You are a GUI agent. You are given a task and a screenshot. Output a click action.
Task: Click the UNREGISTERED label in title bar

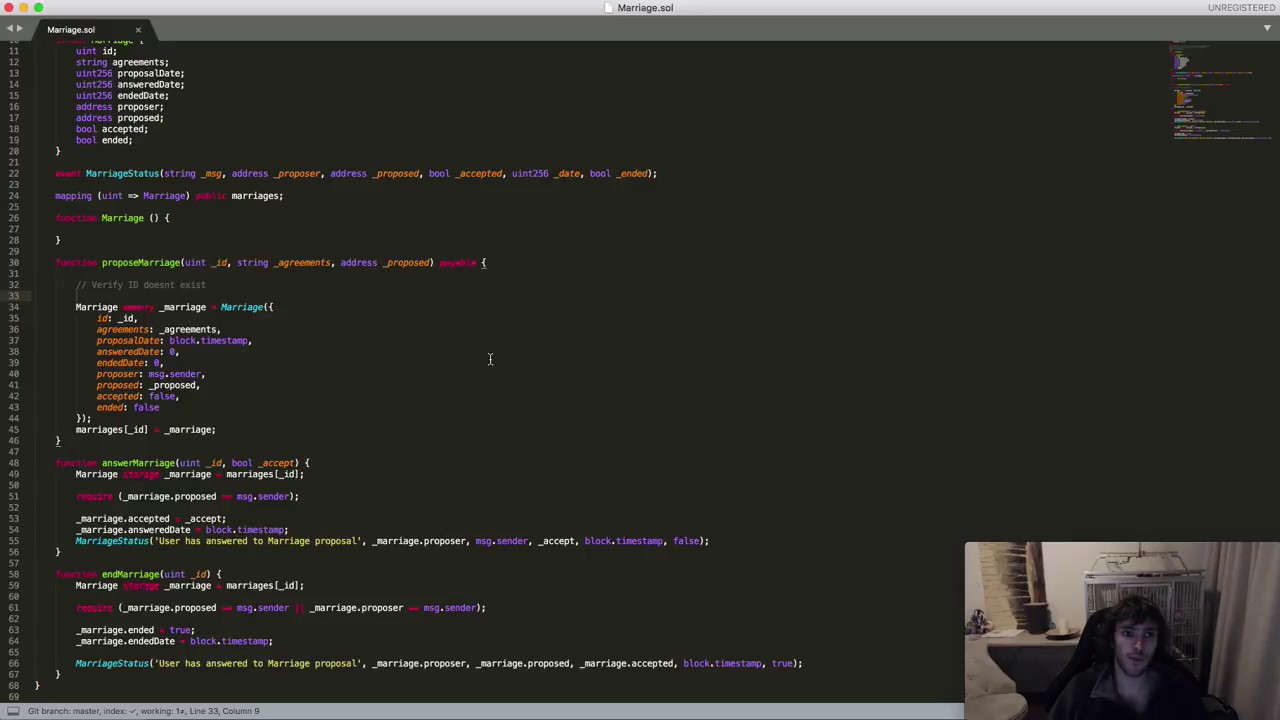pos(1241,8)
